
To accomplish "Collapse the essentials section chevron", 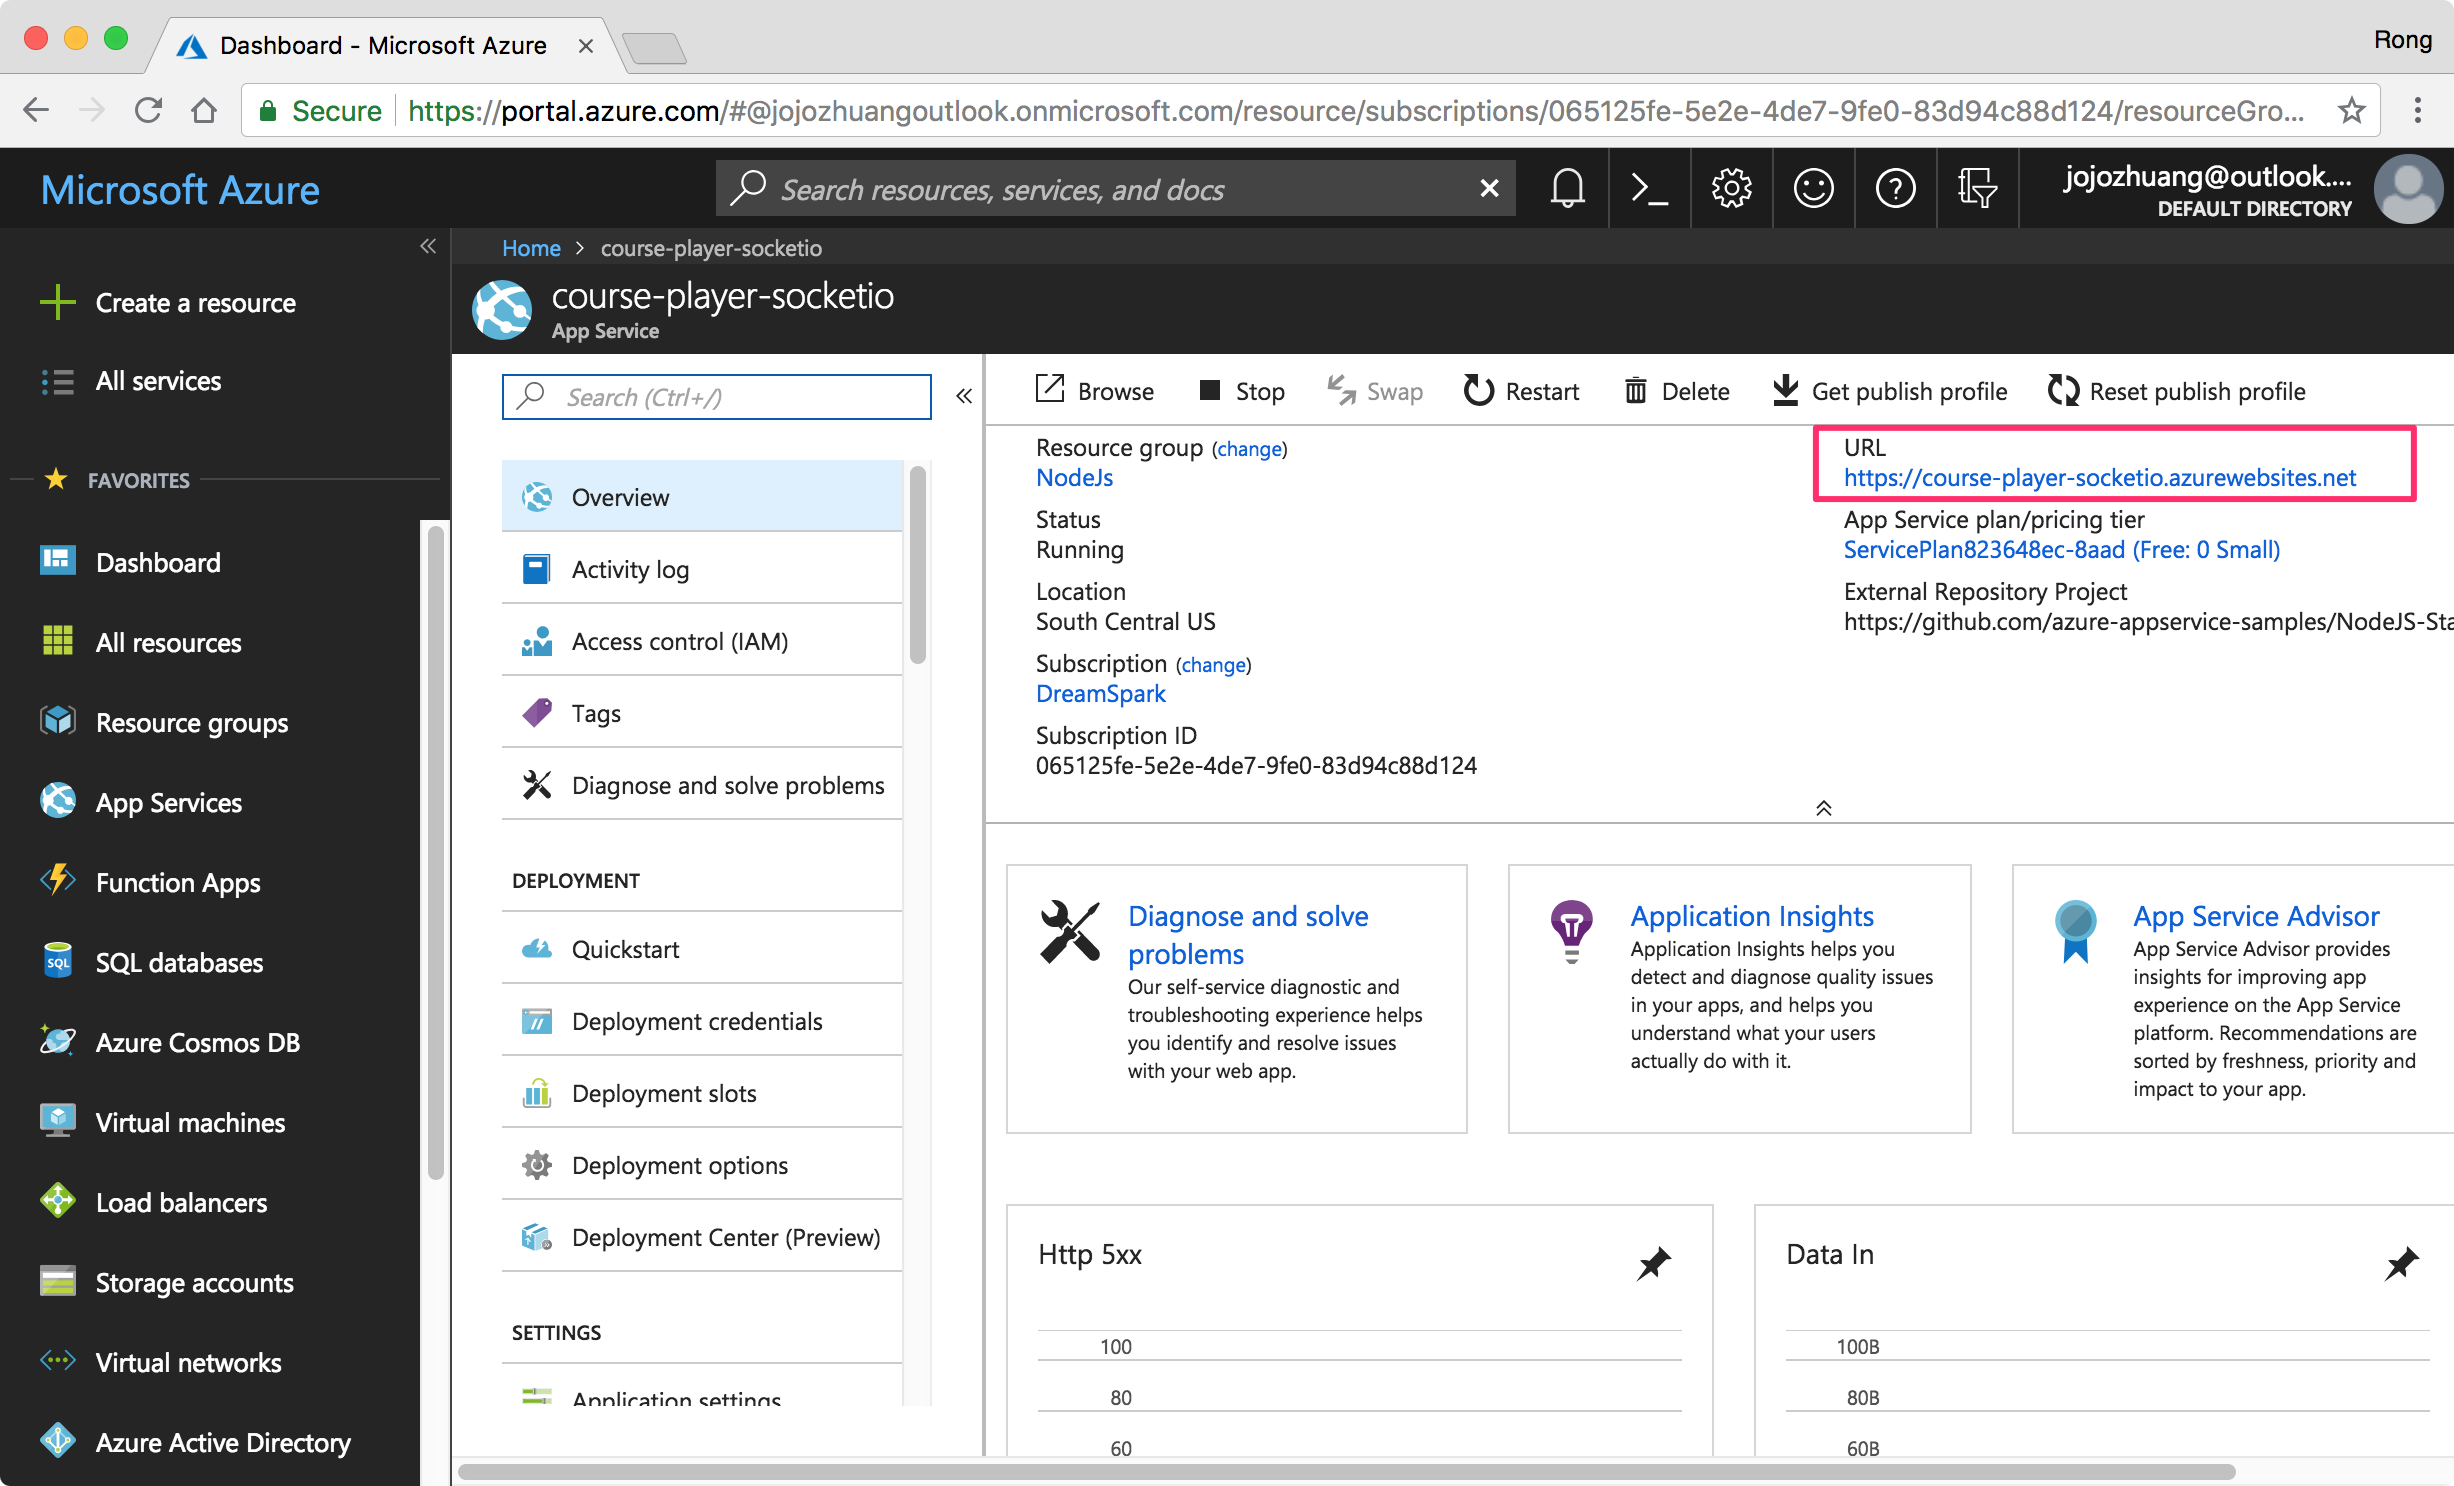I will click(1824, 808).
